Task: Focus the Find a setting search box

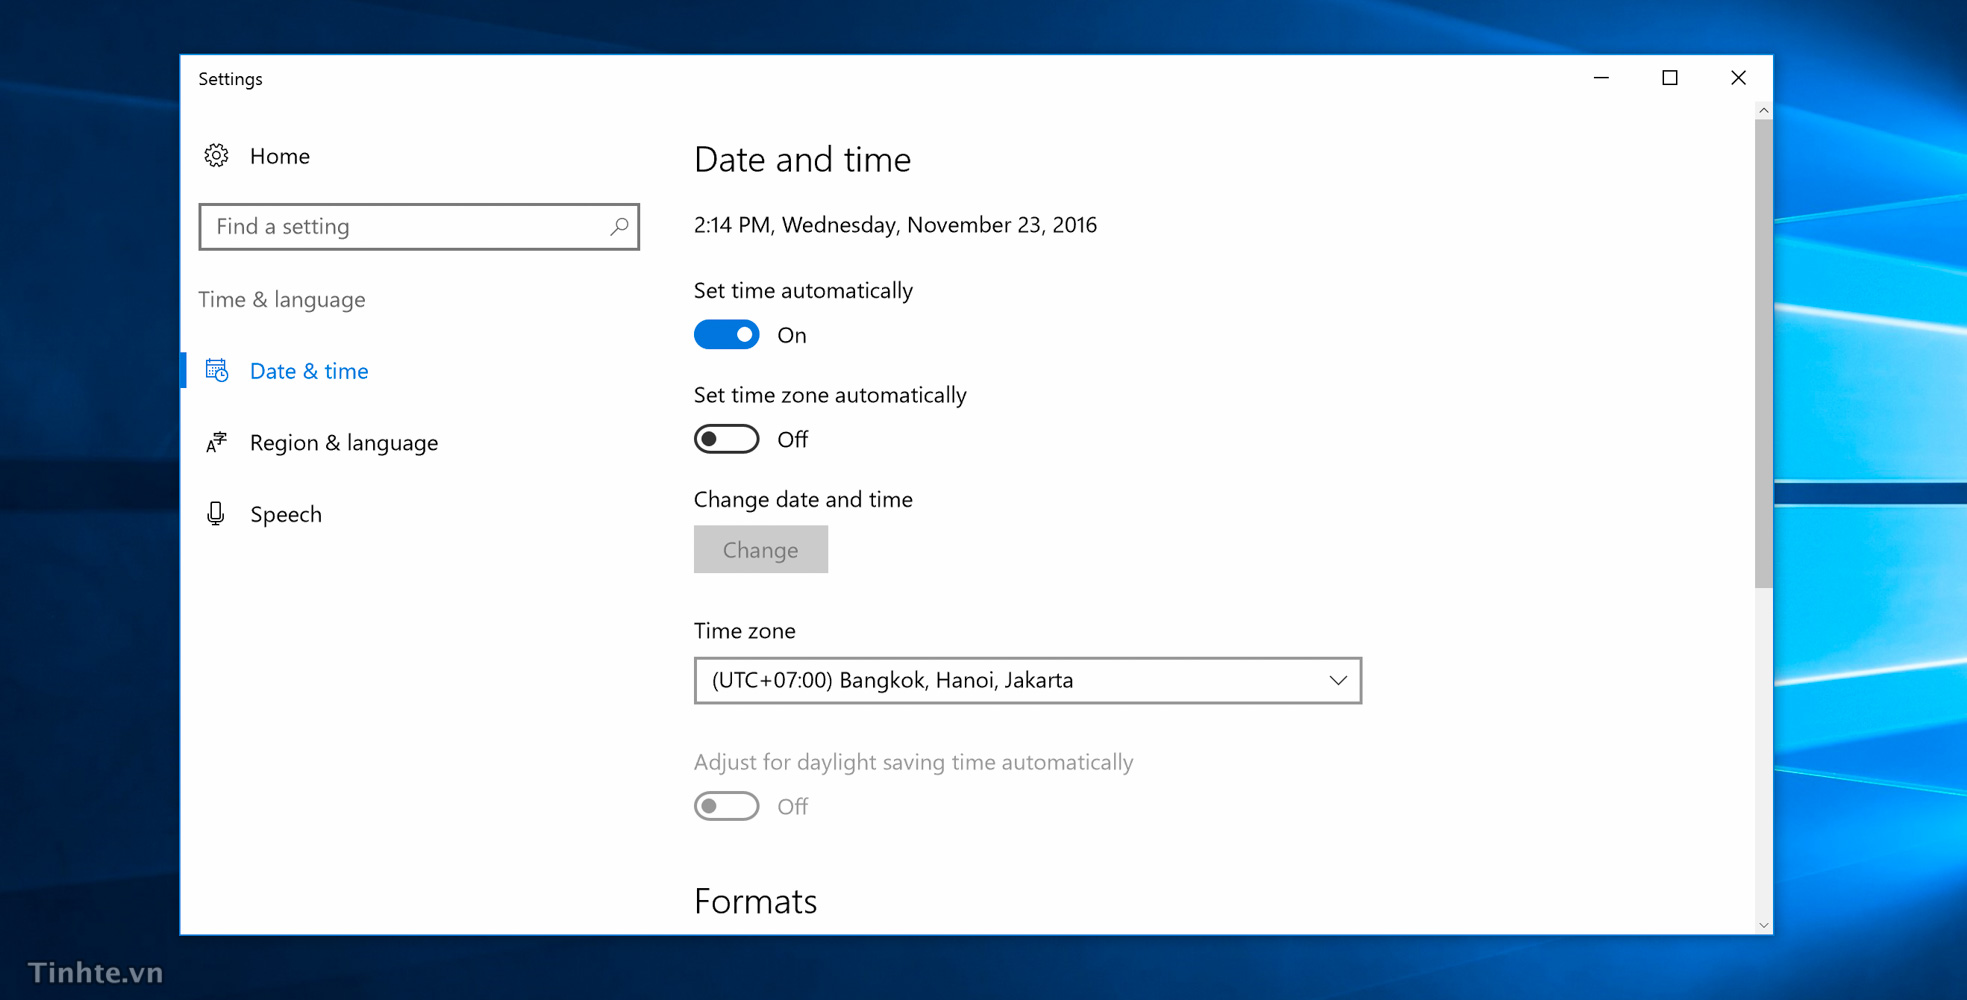Action: (x=419, y=227)
